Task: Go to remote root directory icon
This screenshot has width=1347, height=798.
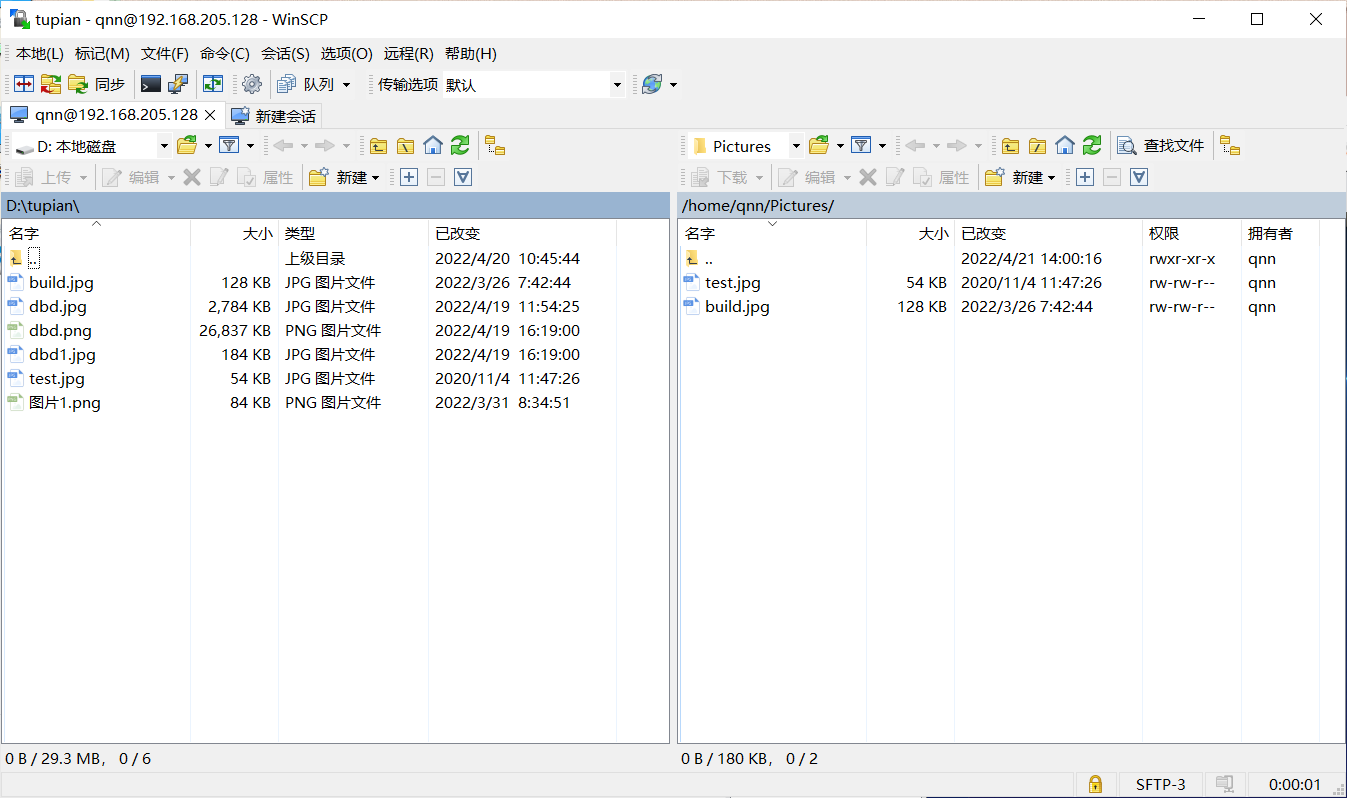Action: [1037, 146]
